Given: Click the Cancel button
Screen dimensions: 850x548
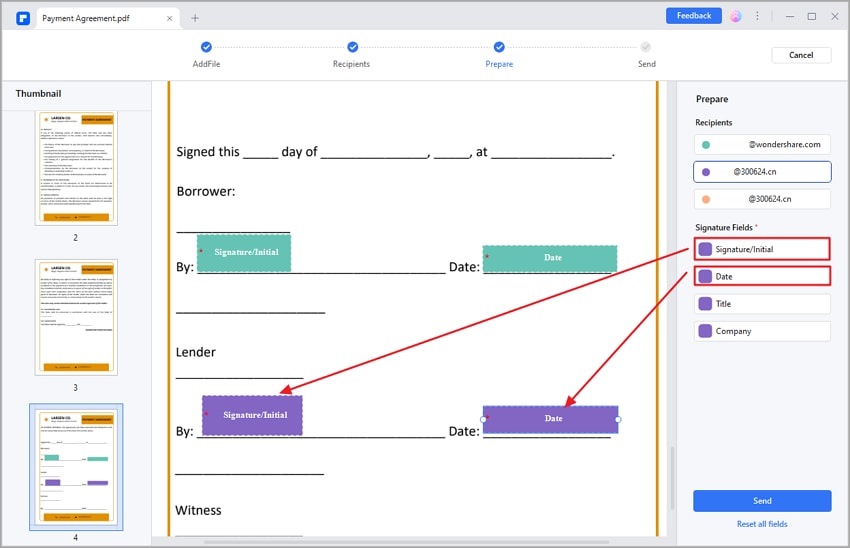Looking at the screenshot, I should (801, 55).
